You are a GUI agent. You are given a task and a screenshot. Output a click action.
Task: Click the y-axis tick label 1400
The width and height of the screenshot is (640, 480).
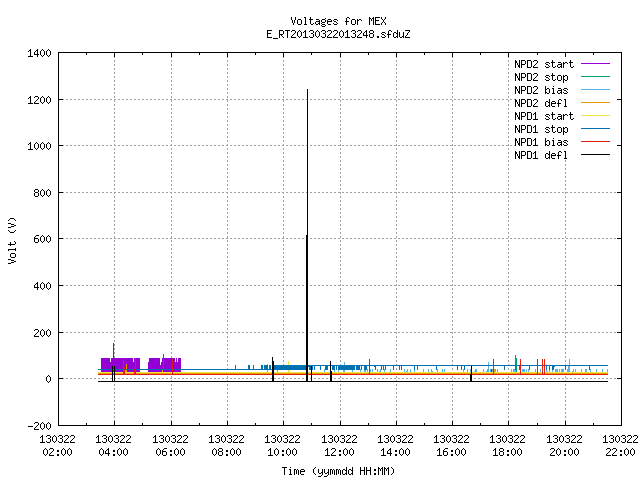click(39, 53)
